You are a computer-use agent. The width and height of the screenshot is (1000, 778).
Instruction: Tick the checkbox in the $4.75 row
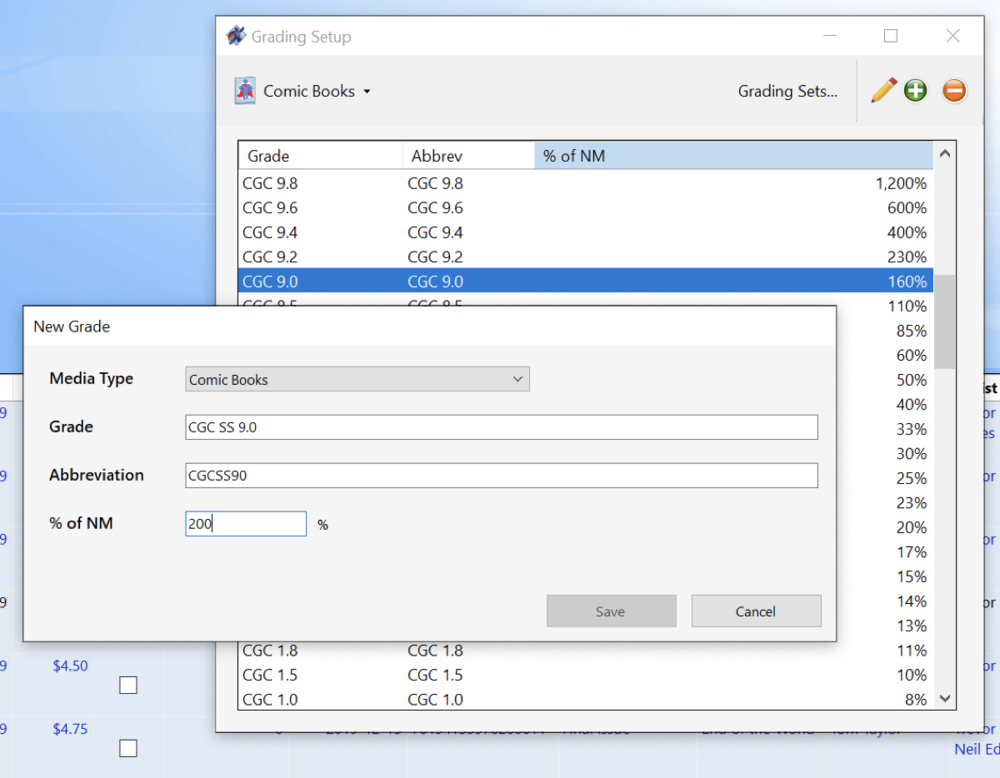coord(128,748)
